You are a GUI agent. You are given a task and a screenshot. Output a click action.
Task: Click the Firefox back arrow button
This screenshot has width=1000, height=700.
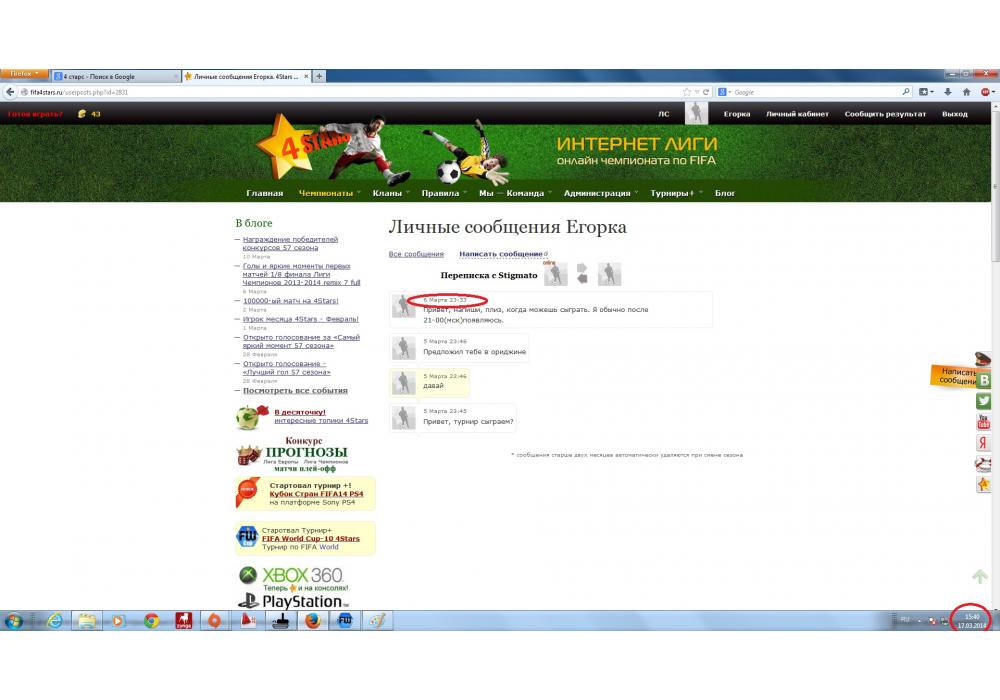10,92
